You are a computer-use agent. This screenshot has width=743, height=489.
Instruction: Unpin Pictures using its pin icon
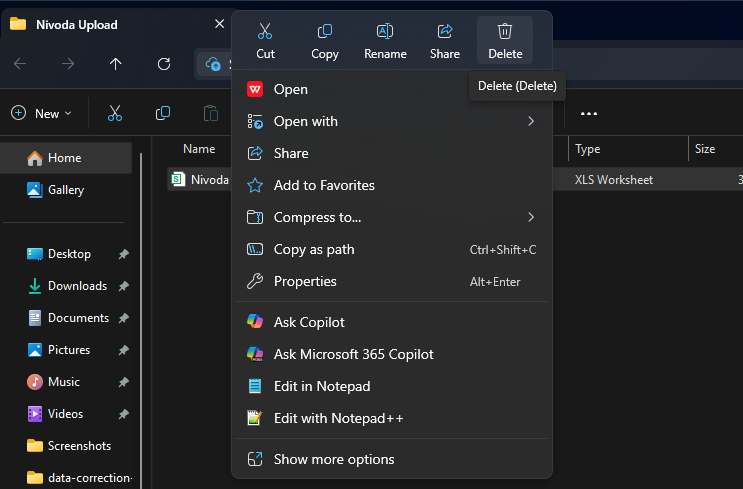124,350
